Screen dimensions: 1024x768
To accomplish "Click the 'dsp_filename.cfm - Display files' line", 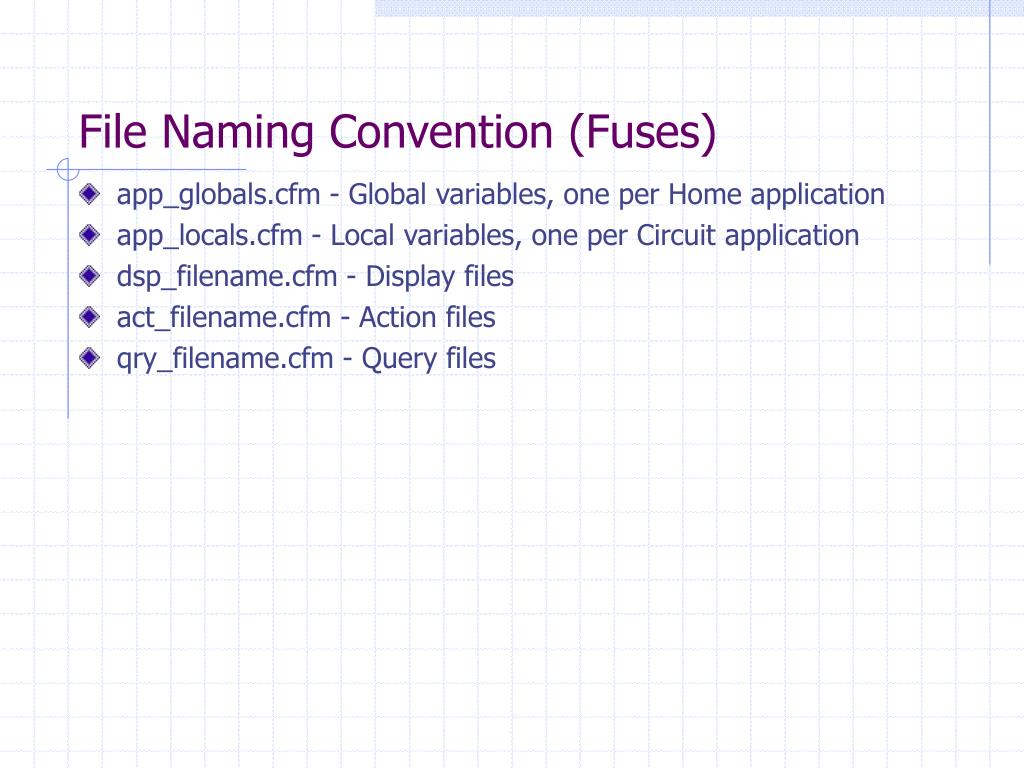I will pyautogui.click(x=315, y=278).
